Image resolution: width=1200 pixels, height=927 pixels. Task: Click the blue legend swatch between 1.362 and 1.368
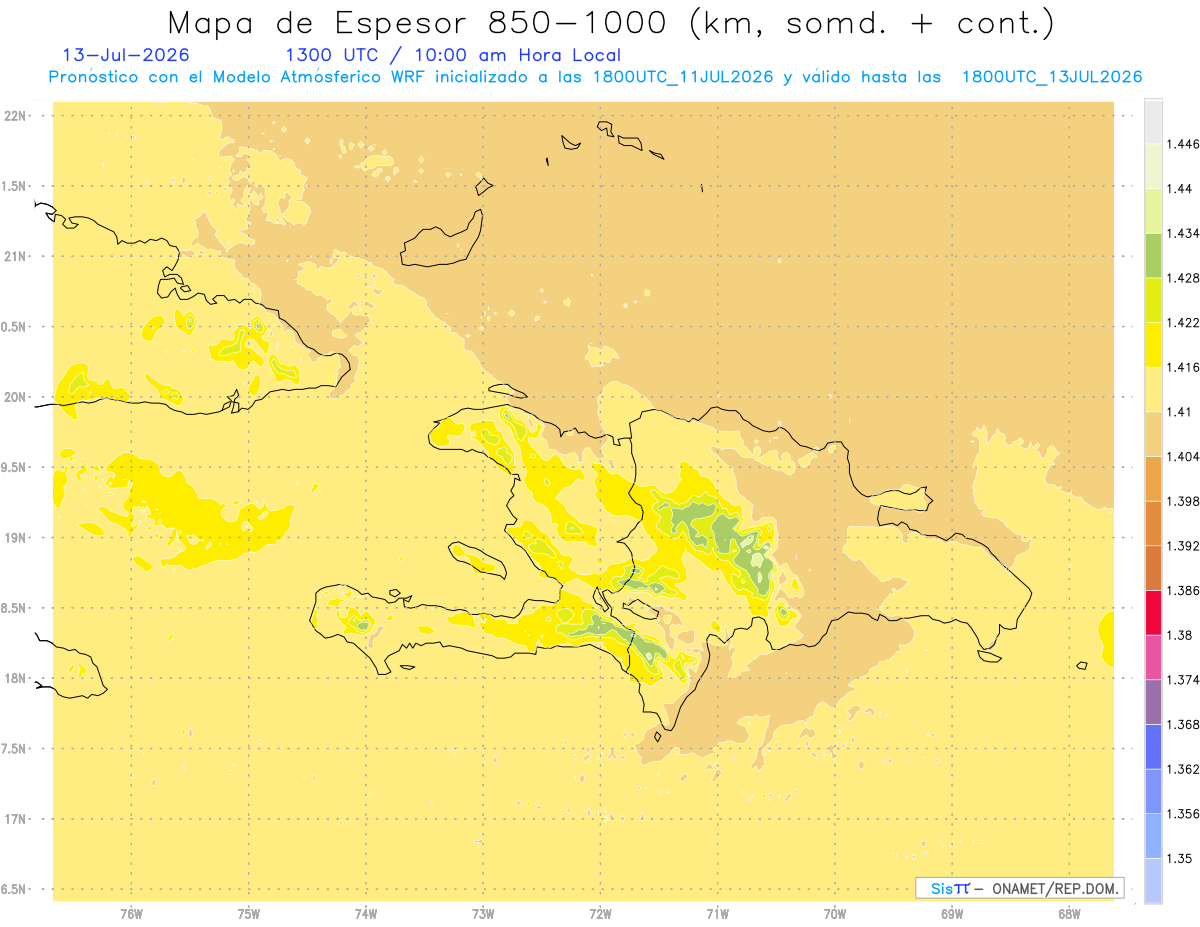pos(1153,747)
